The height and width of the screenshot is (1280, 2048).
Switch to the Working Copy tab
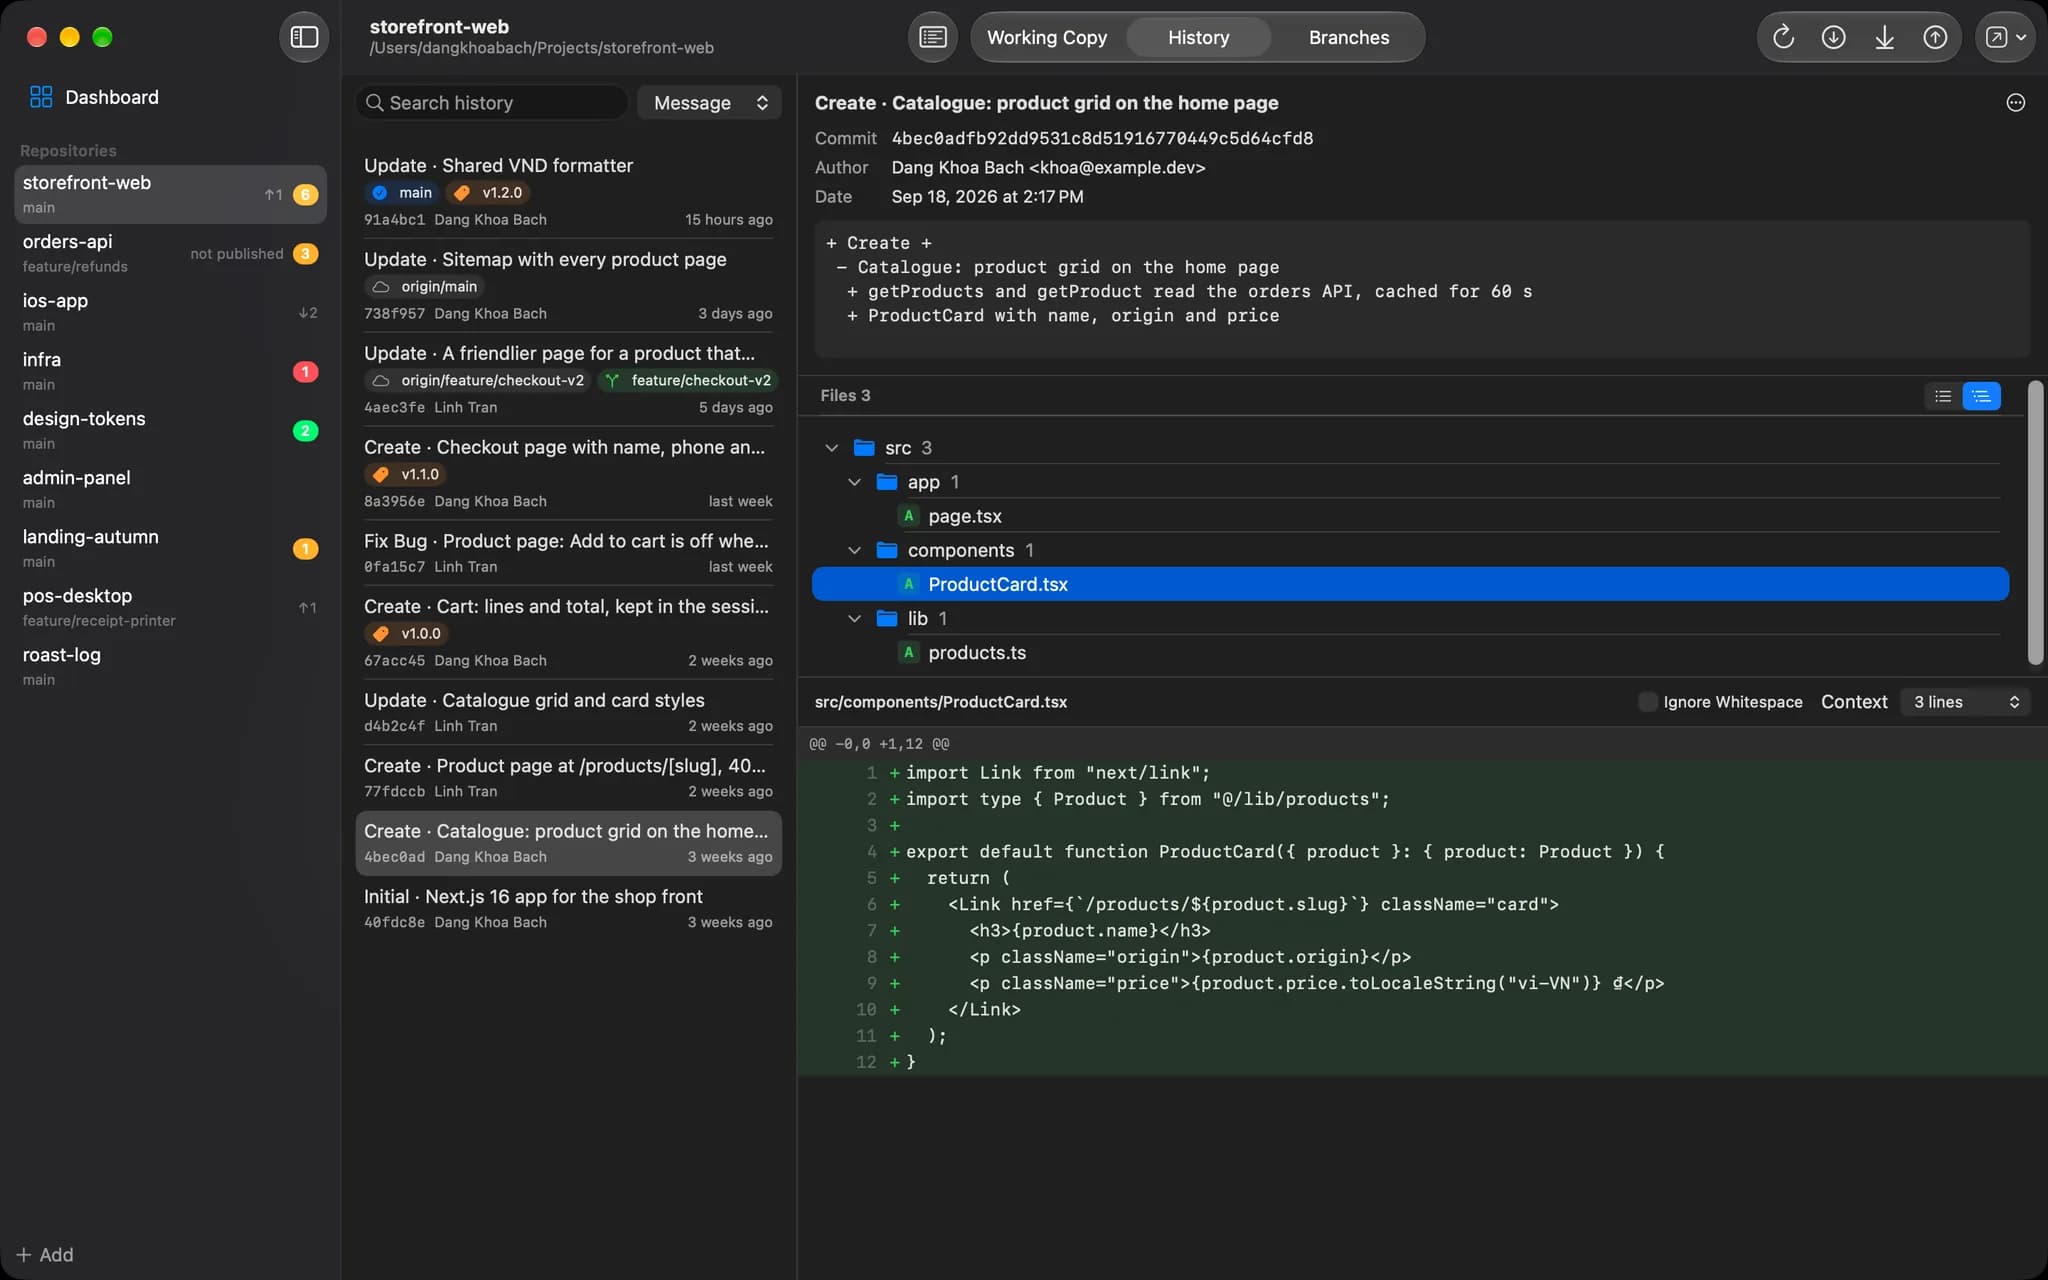coord(1047,37)
